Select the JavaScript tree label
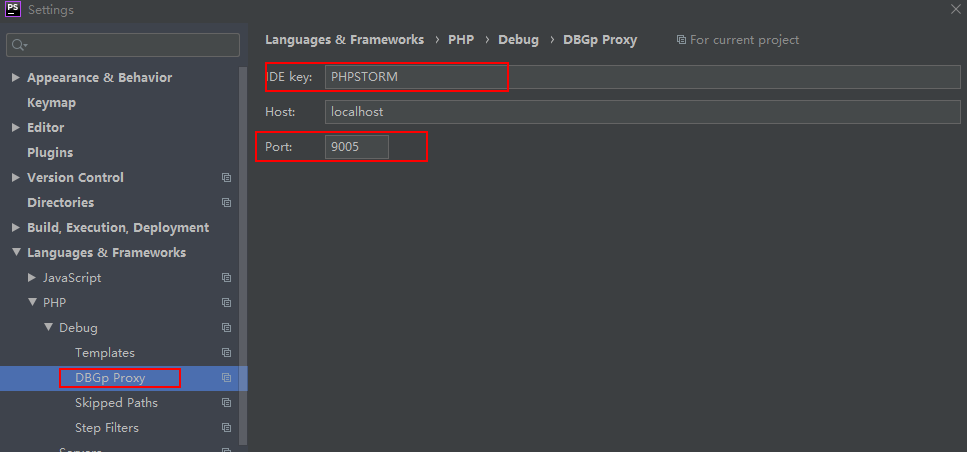 72,277
